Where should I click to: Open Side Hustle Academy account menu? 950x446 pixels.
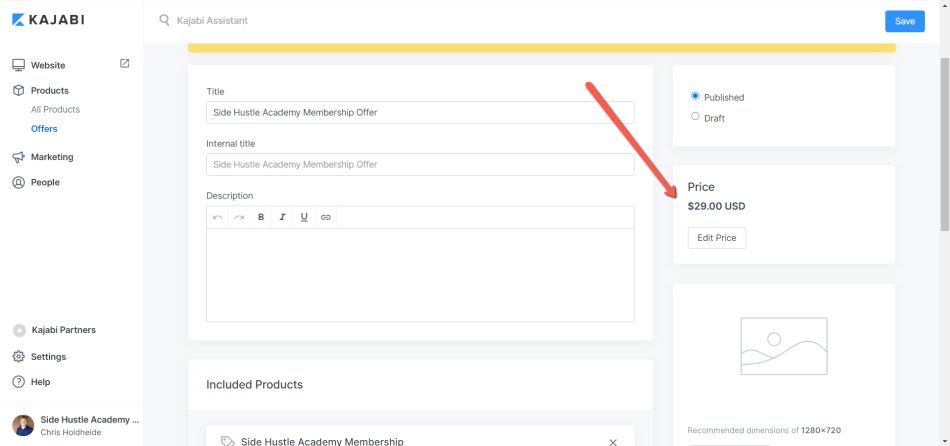[x=71, y=425]
